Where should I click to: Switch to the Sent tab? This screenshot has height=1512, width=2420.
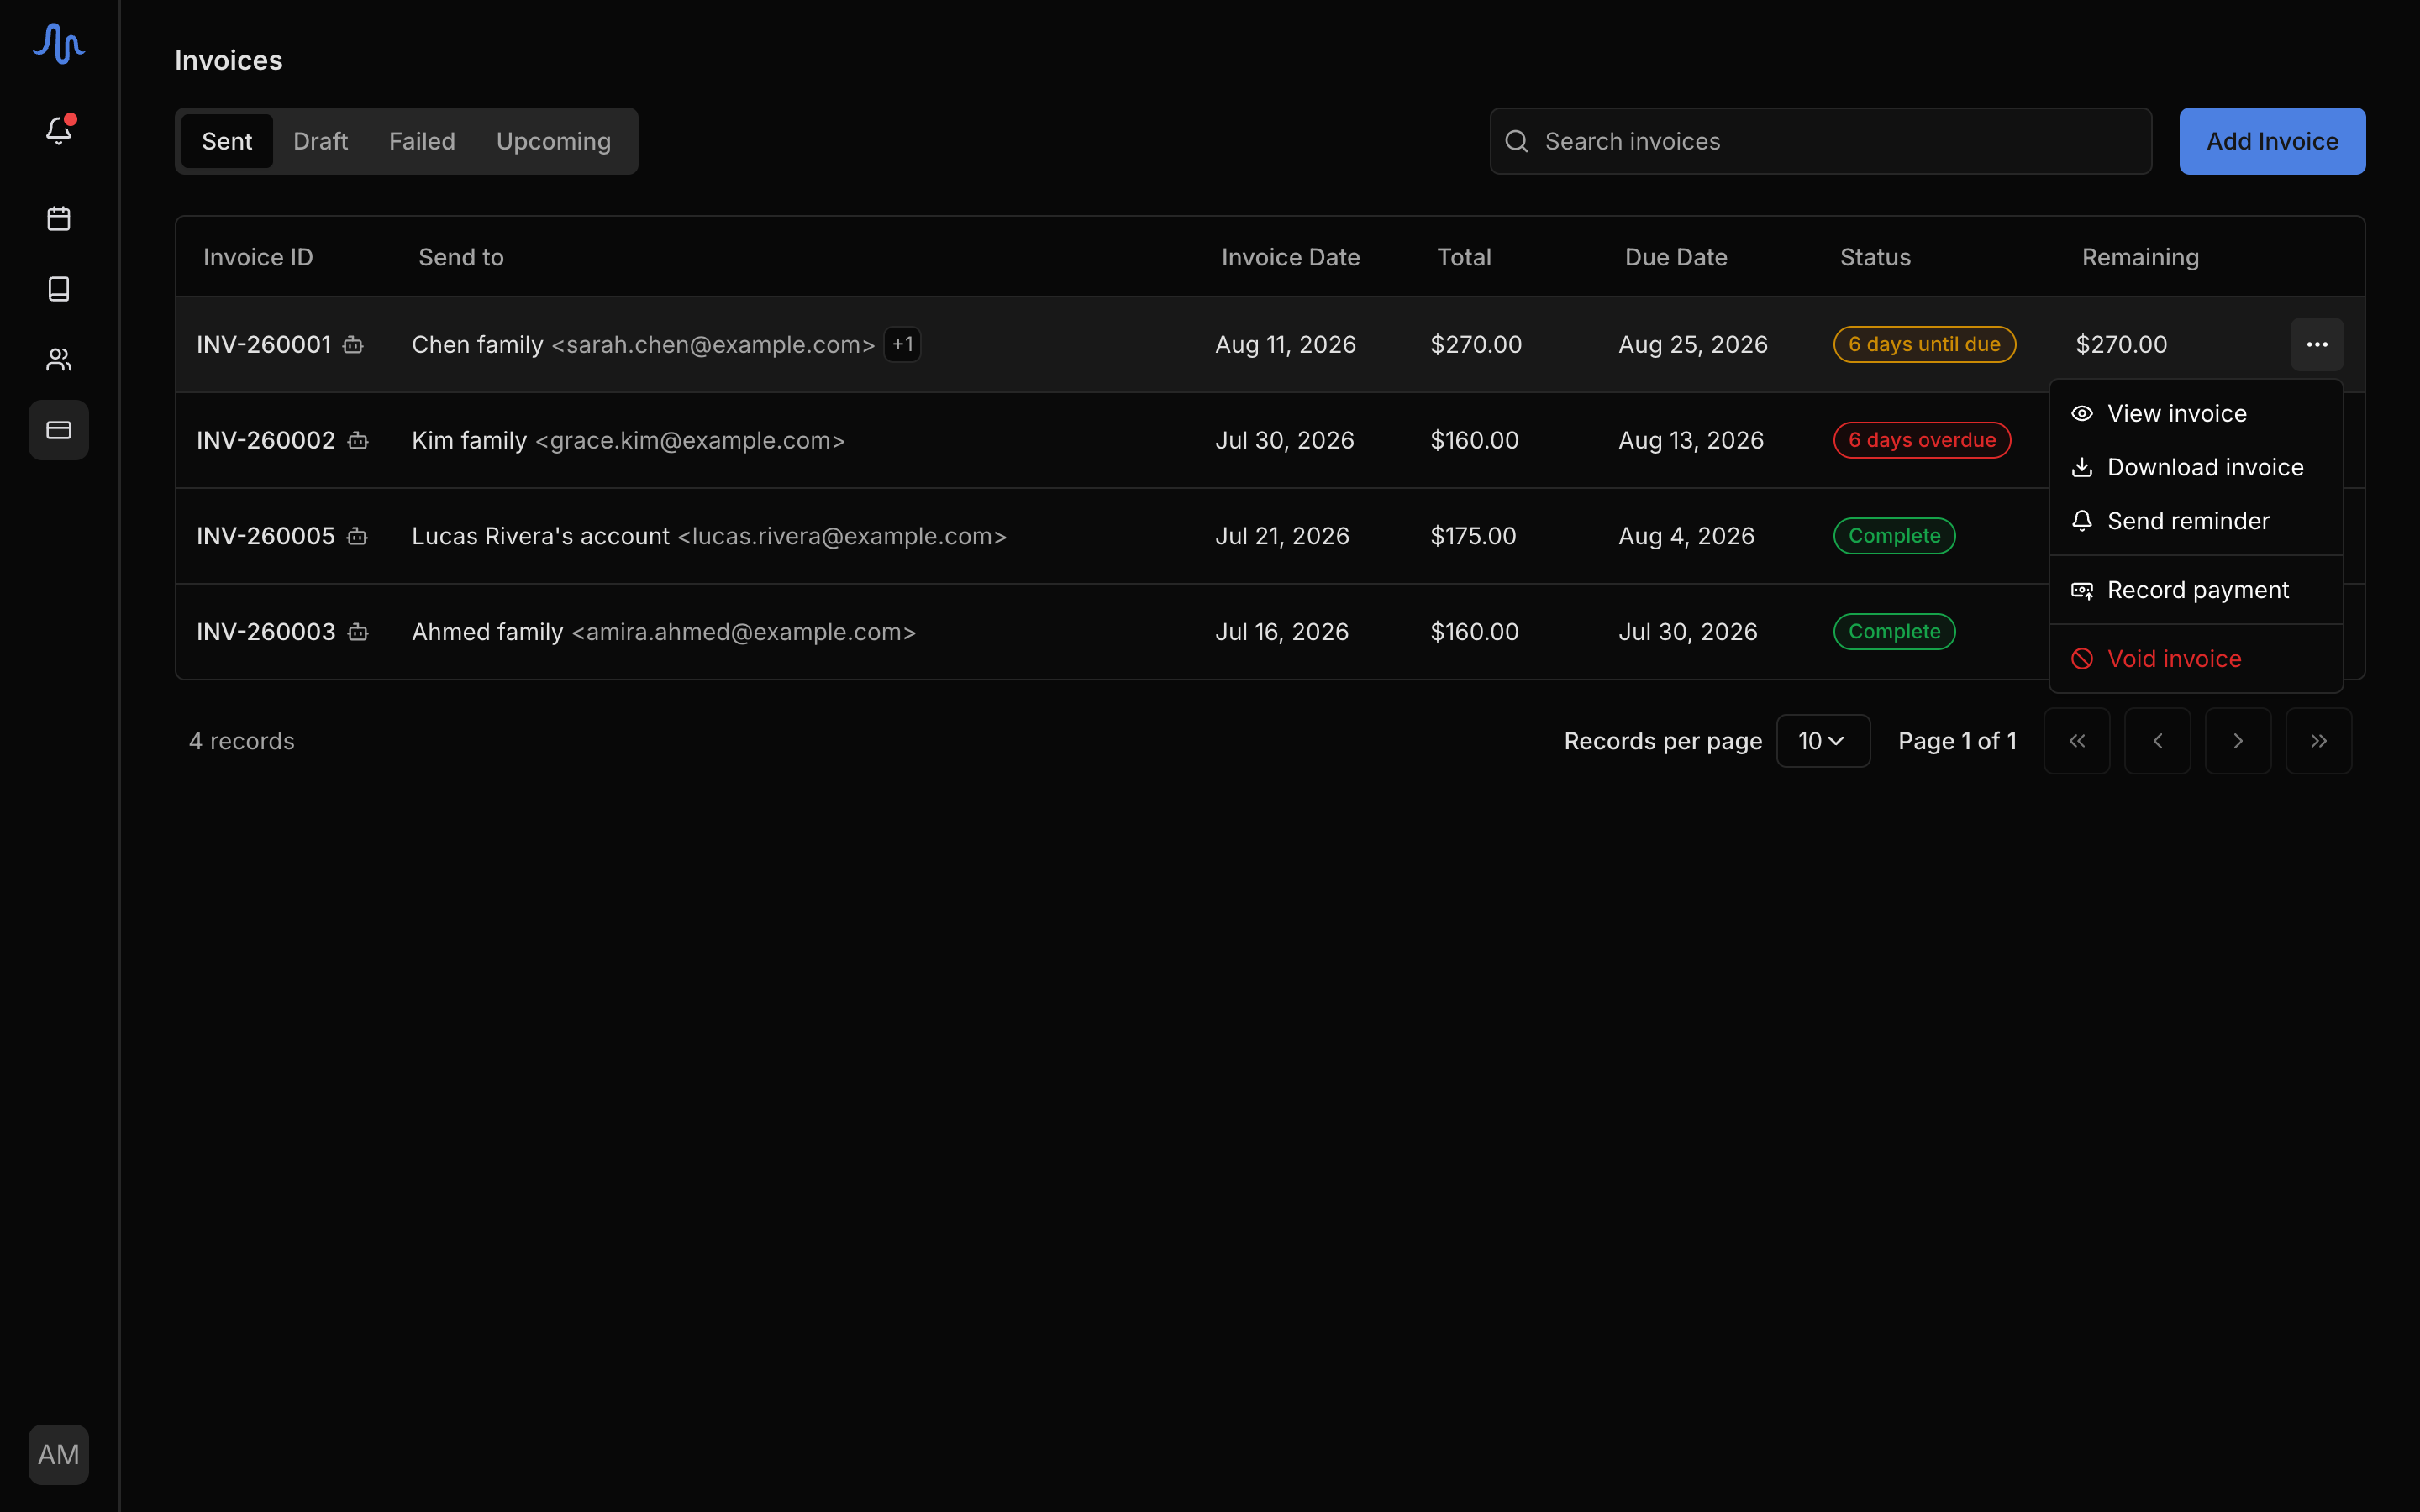(227, 141)
